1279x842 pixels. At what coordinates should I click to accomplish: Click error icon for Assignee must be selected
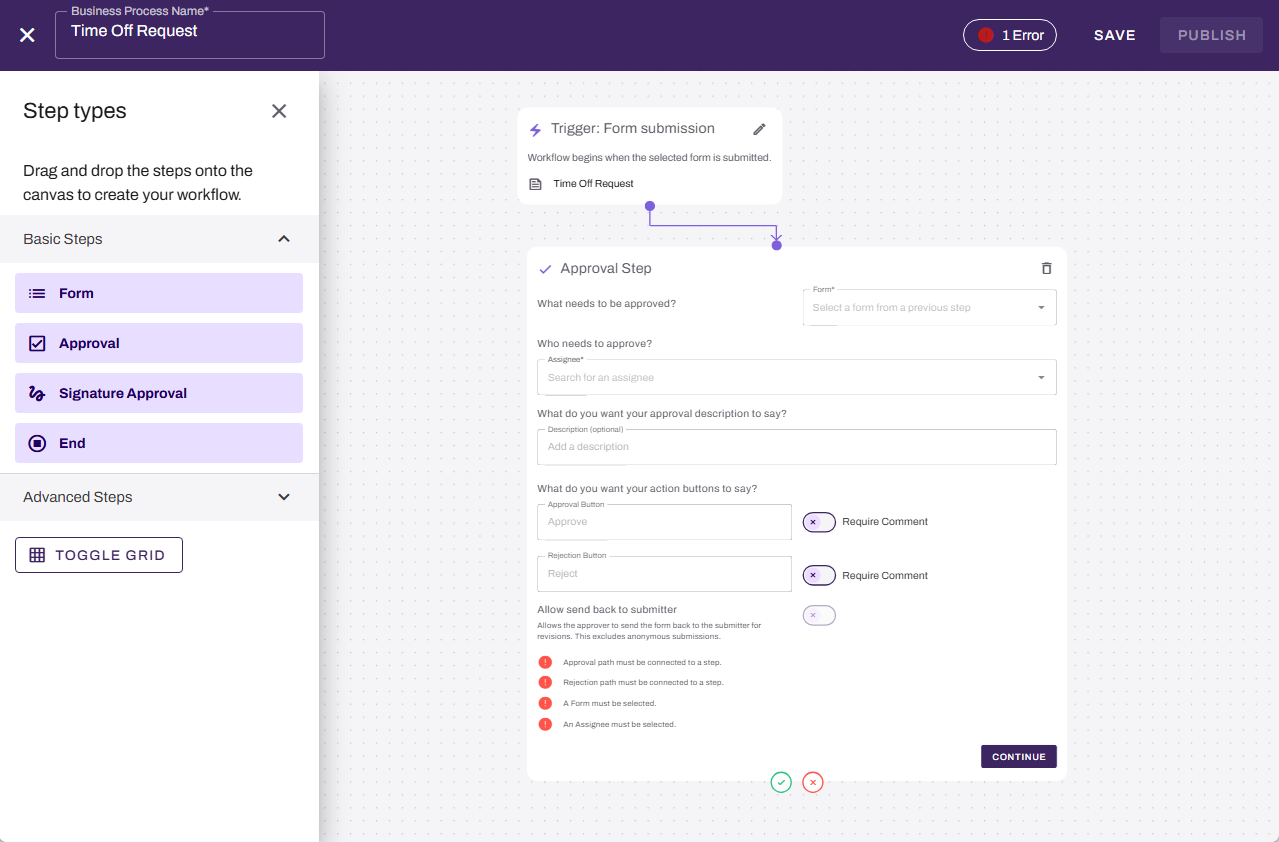(x=545, y=724)
